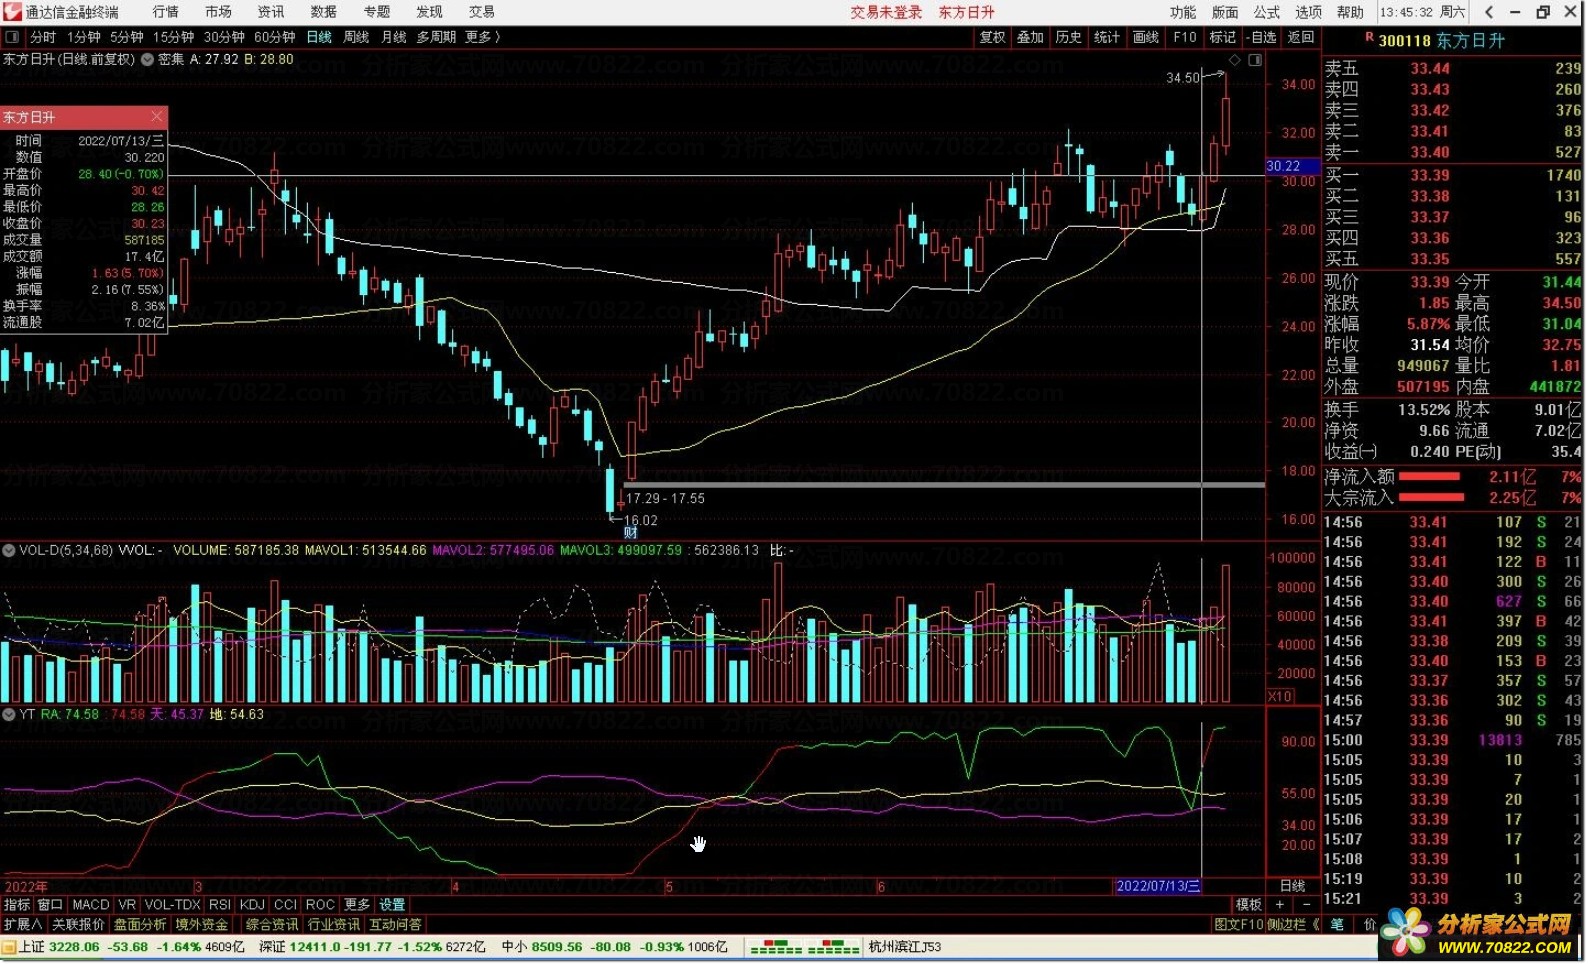Click the 财 marker below the low
The image size is (1588, 964).
(631, 533)
